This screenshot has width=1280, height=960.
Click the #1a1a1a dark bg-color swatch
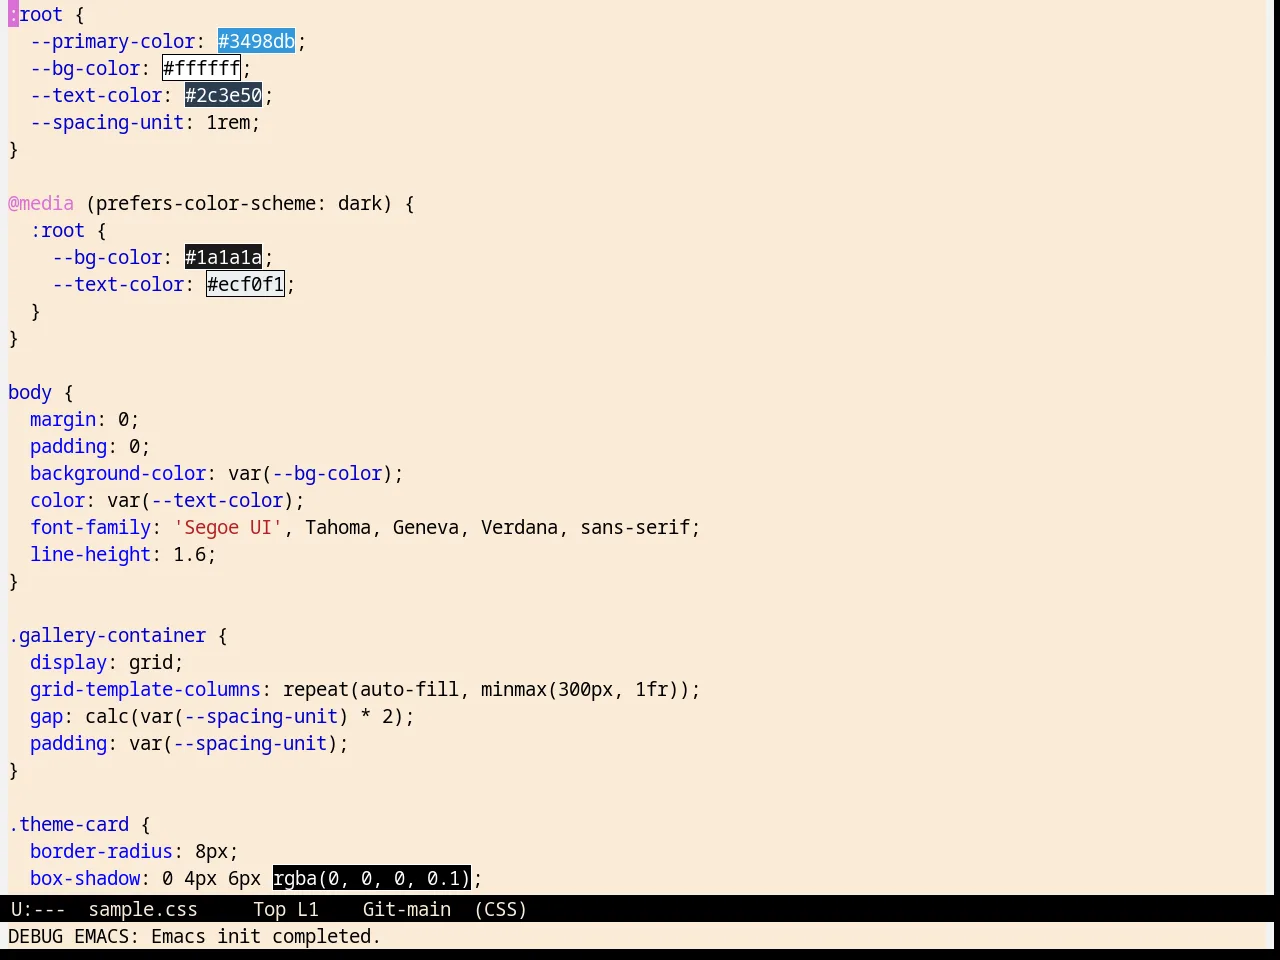[223, 257]
